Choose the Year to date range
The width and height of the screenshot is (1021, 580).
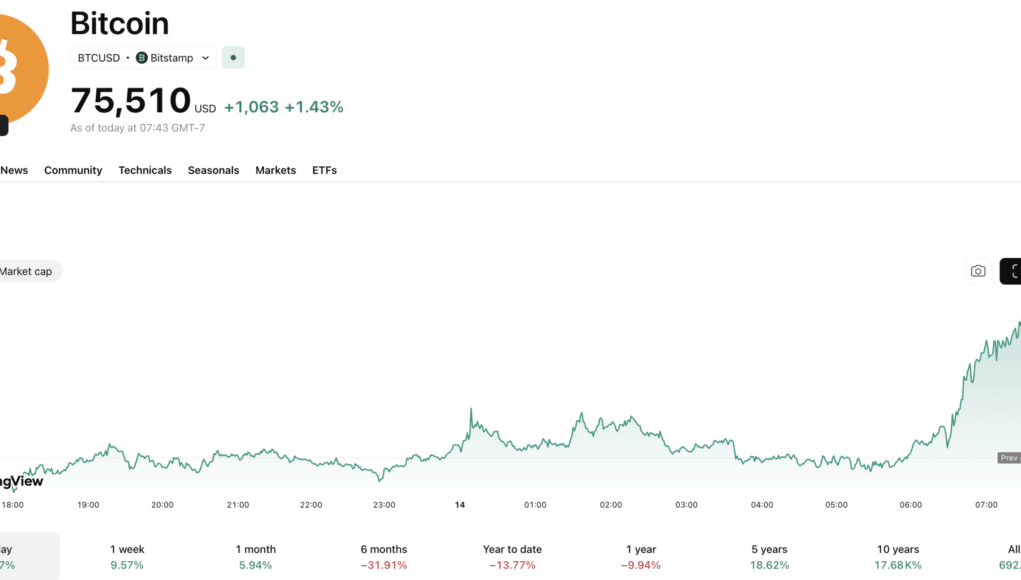pos(512,557)
